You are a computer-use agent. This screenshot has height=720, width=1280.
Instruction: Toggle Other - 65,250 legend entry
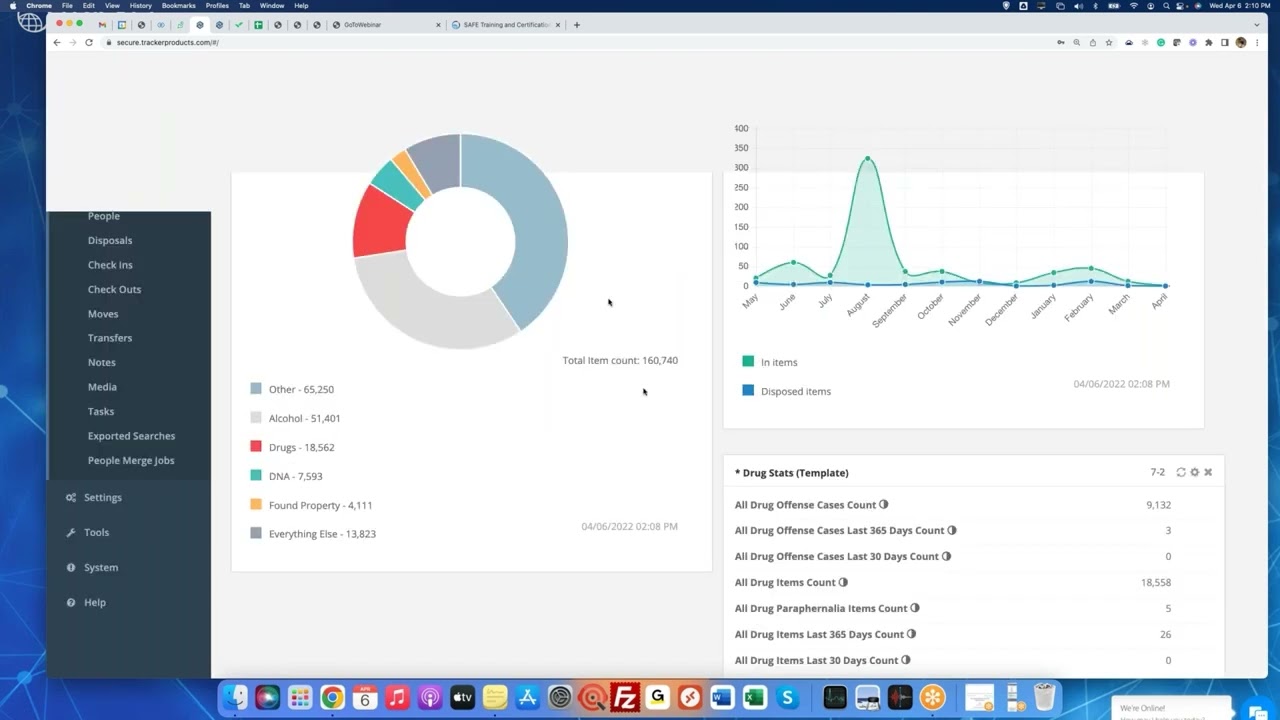click(x=292, y=389)
